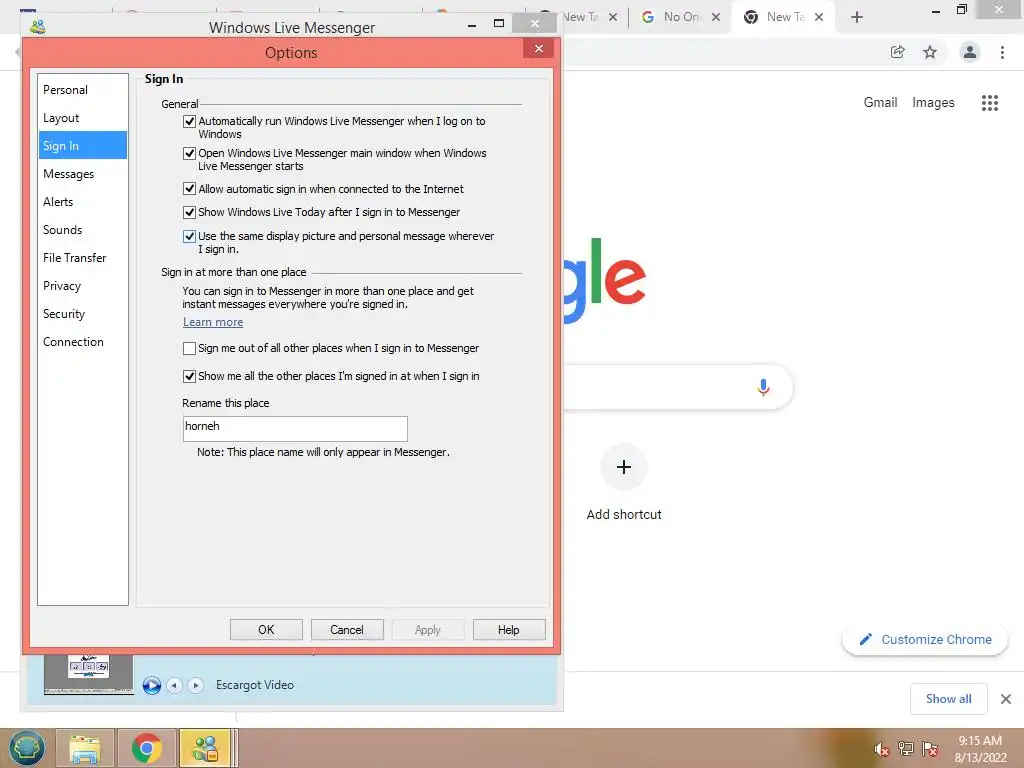
Task: Go to Alerts options
Action: click(x=82, y=202)
